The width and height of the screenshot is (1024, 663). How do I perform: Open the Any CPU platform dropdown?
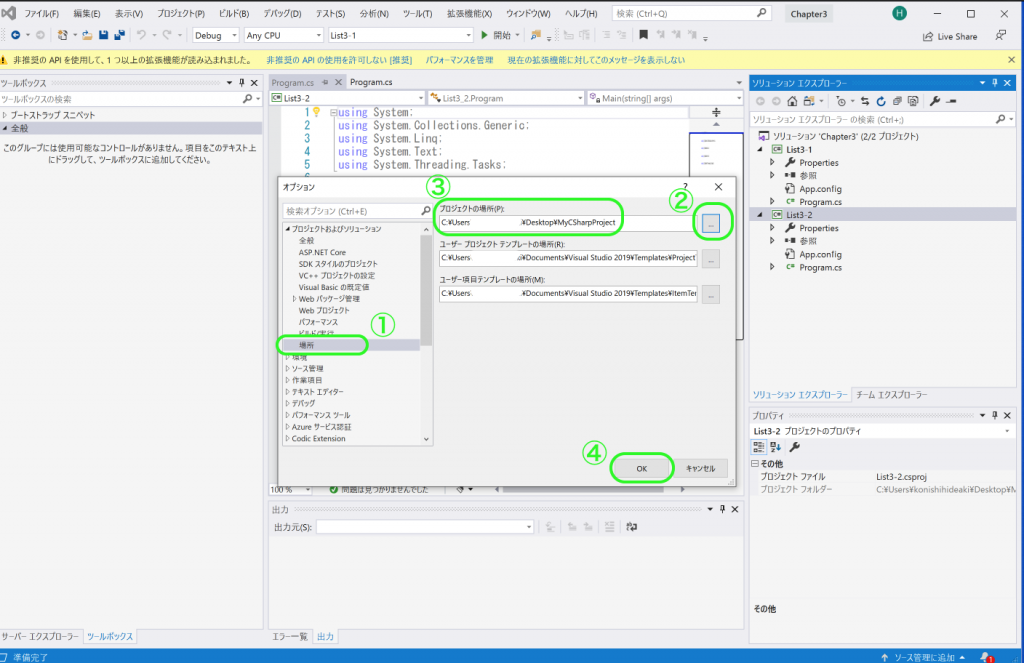(283, 35)
